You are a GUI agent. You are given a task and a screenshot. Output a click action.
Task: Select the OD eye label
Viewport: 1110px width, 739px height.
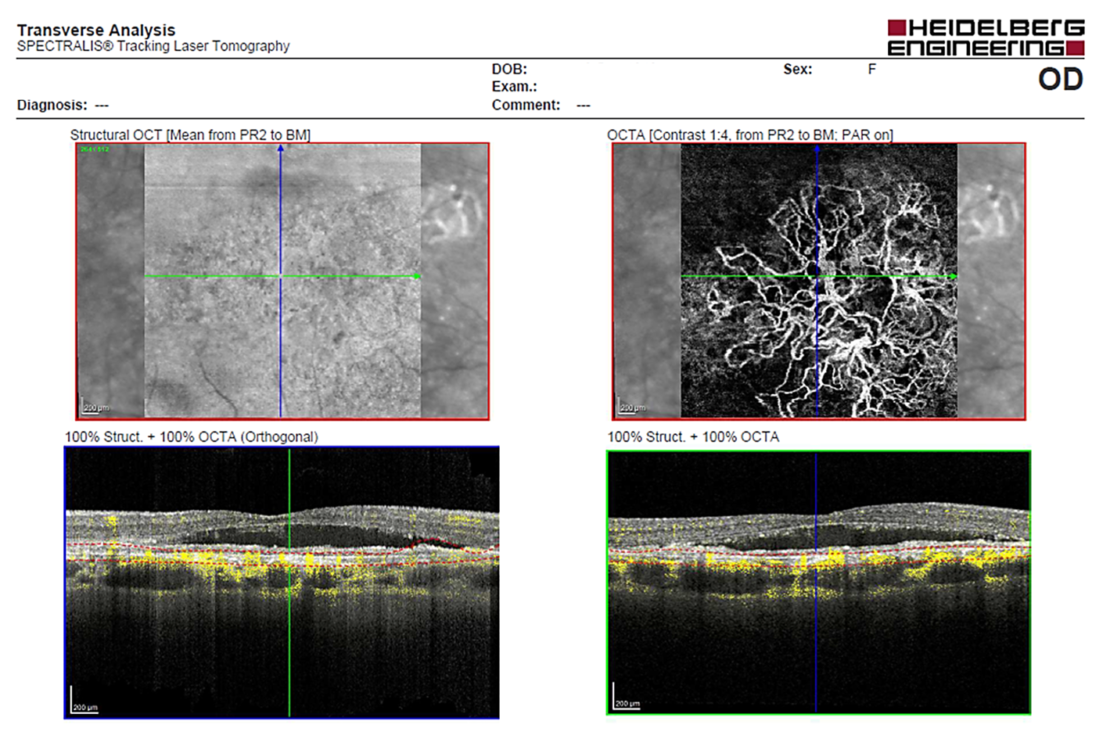pos(1060,81)
